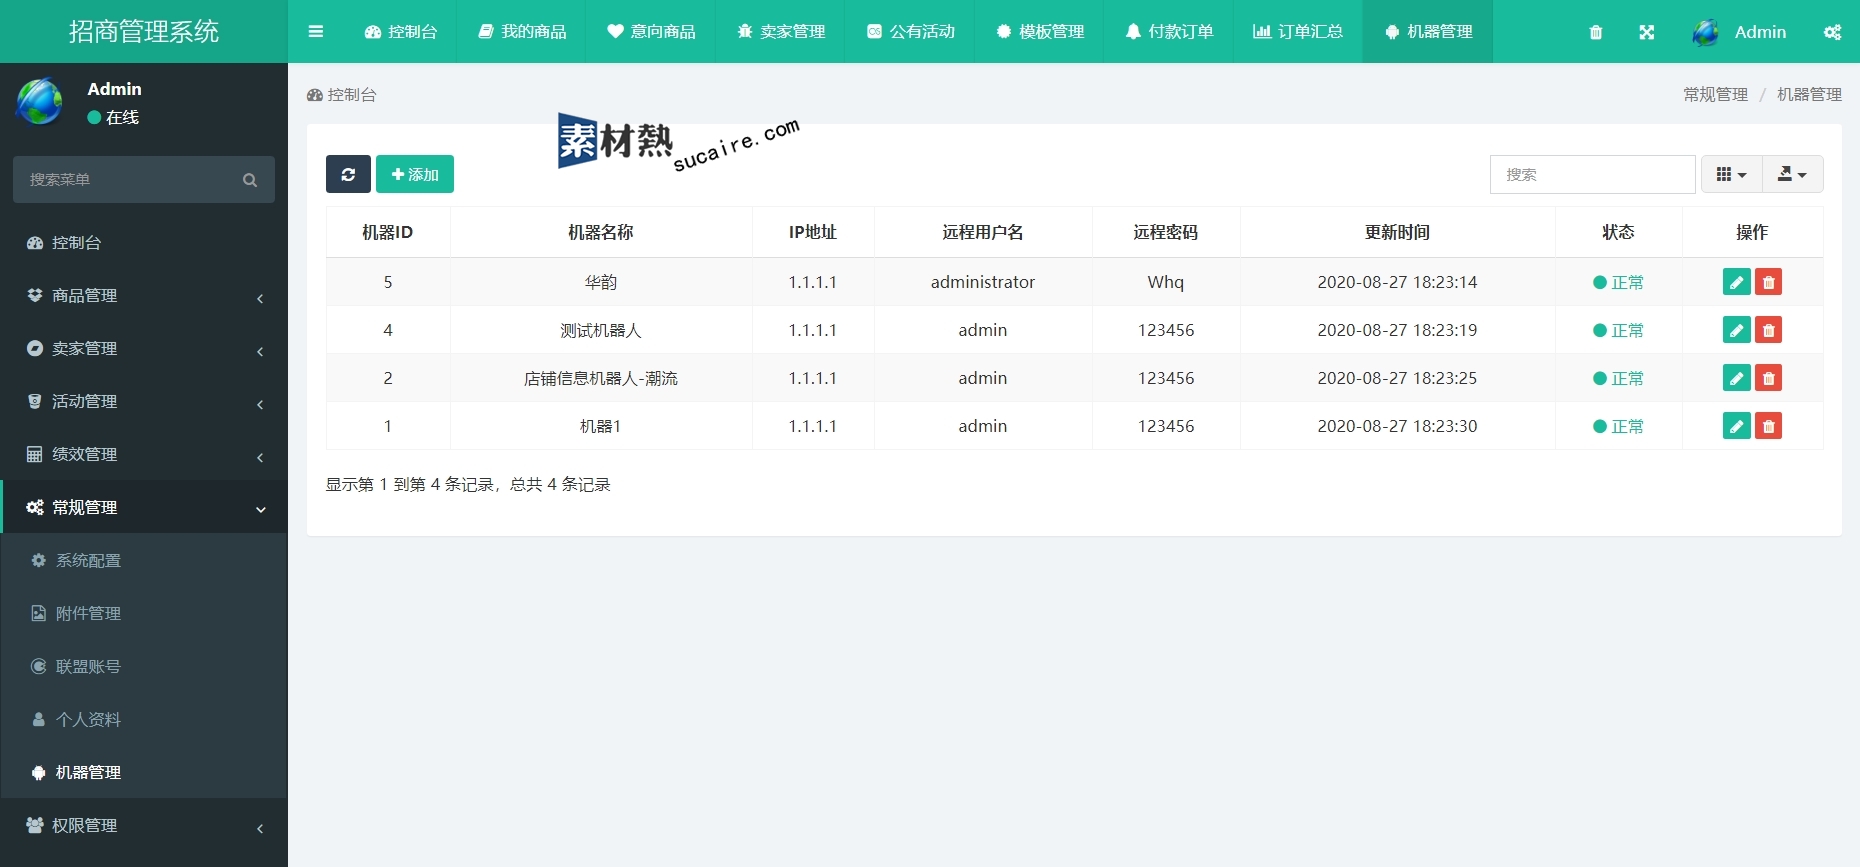Click into the table 搜索 field
Viewport: 1860px width, 867px height.
tap(1592, 174)
